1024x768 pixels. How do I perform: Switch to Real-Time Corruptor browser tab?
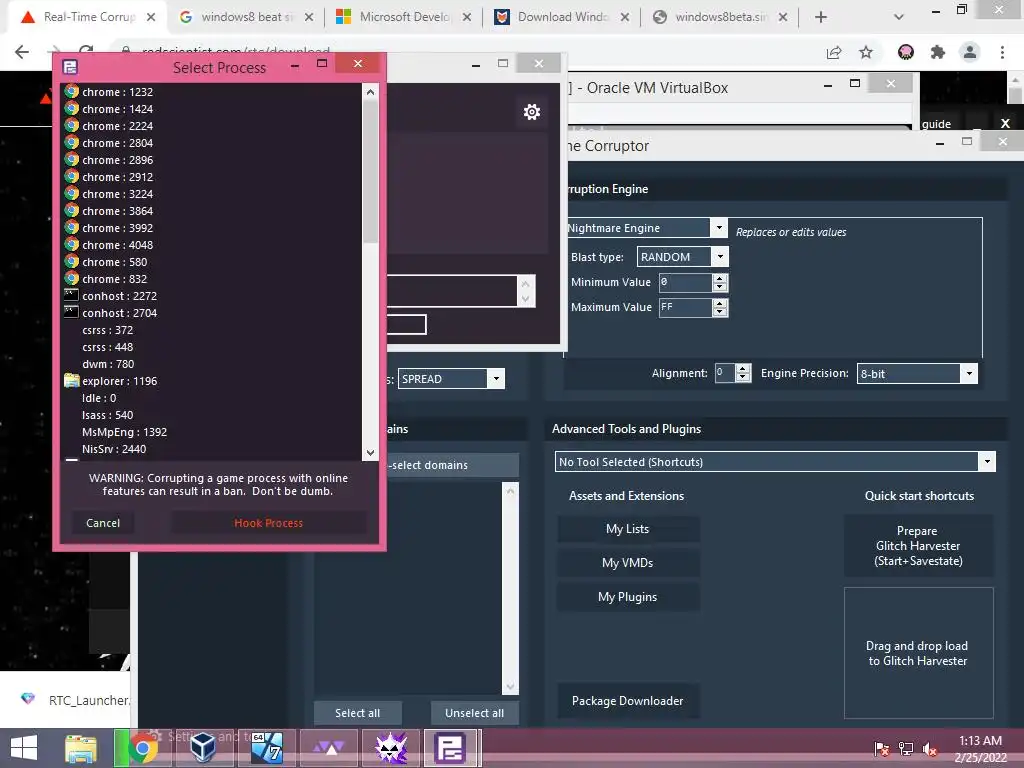pyautogui.click(x=88, y=17)
